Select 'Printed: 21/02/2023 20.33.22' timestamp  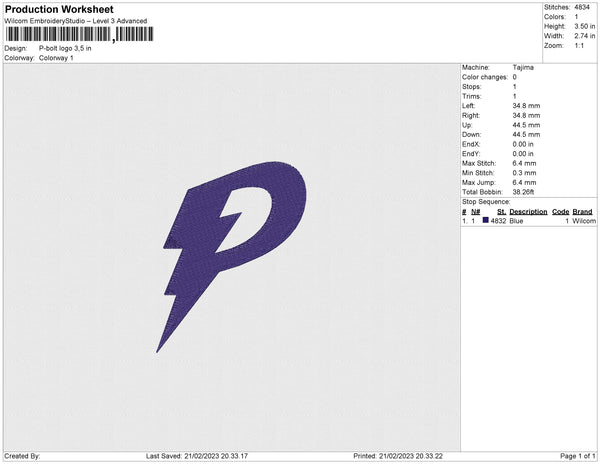(x=398, y=456)
